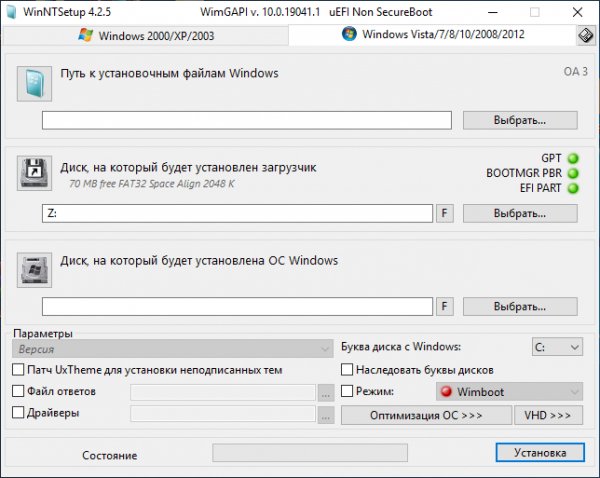Click the 70 MB free FAT32 info text
Viewport: 600px width, 478px height.
point(152,184)
